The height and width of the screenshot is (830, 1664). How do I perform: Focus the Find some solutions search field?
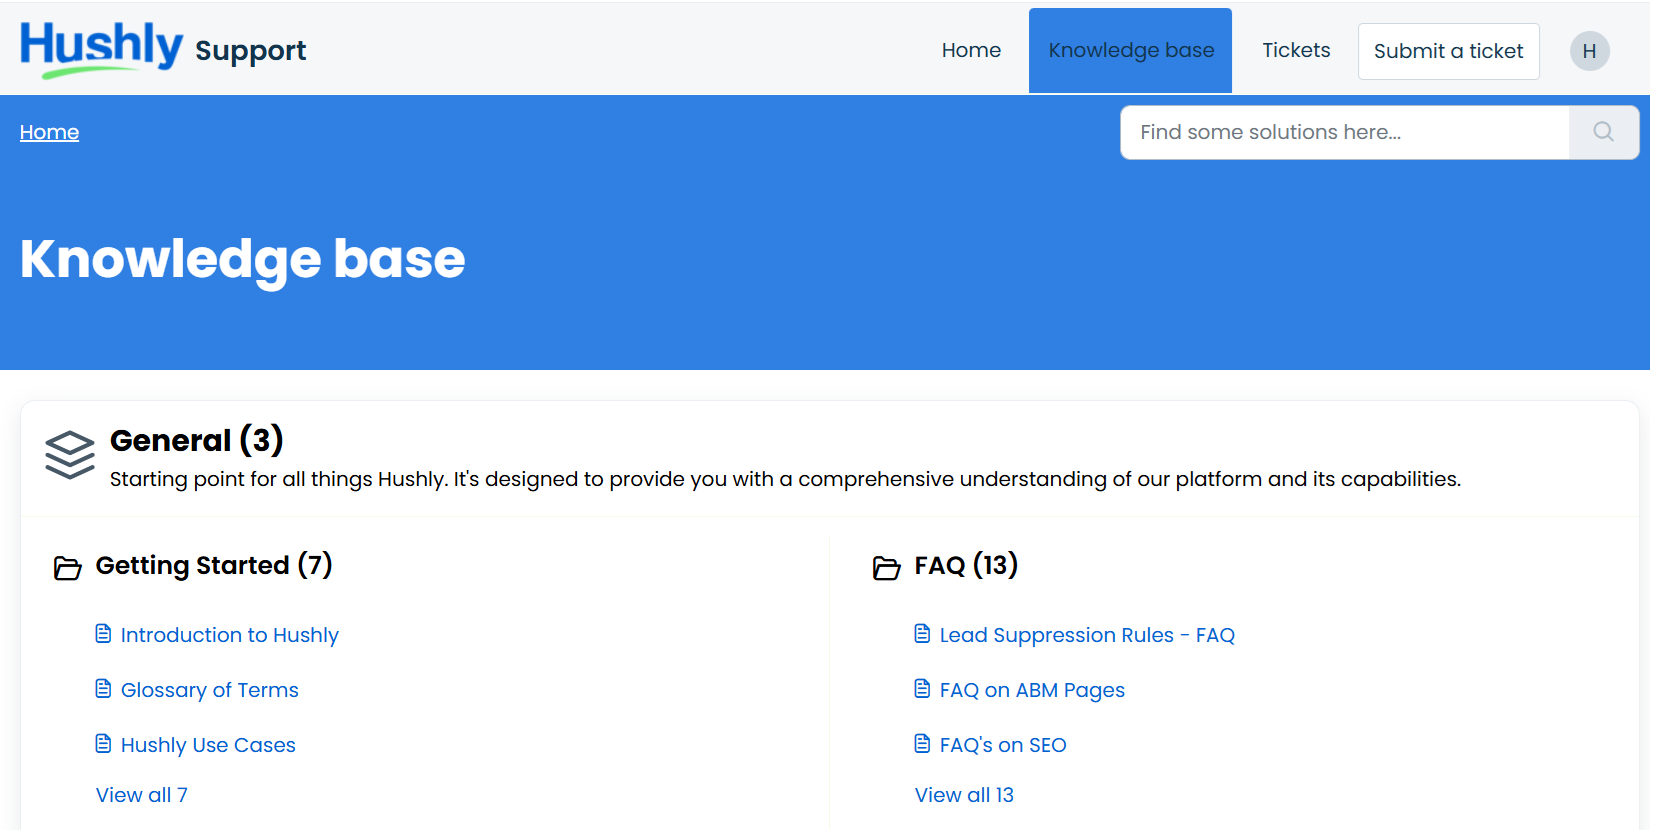coord(1344,132)
